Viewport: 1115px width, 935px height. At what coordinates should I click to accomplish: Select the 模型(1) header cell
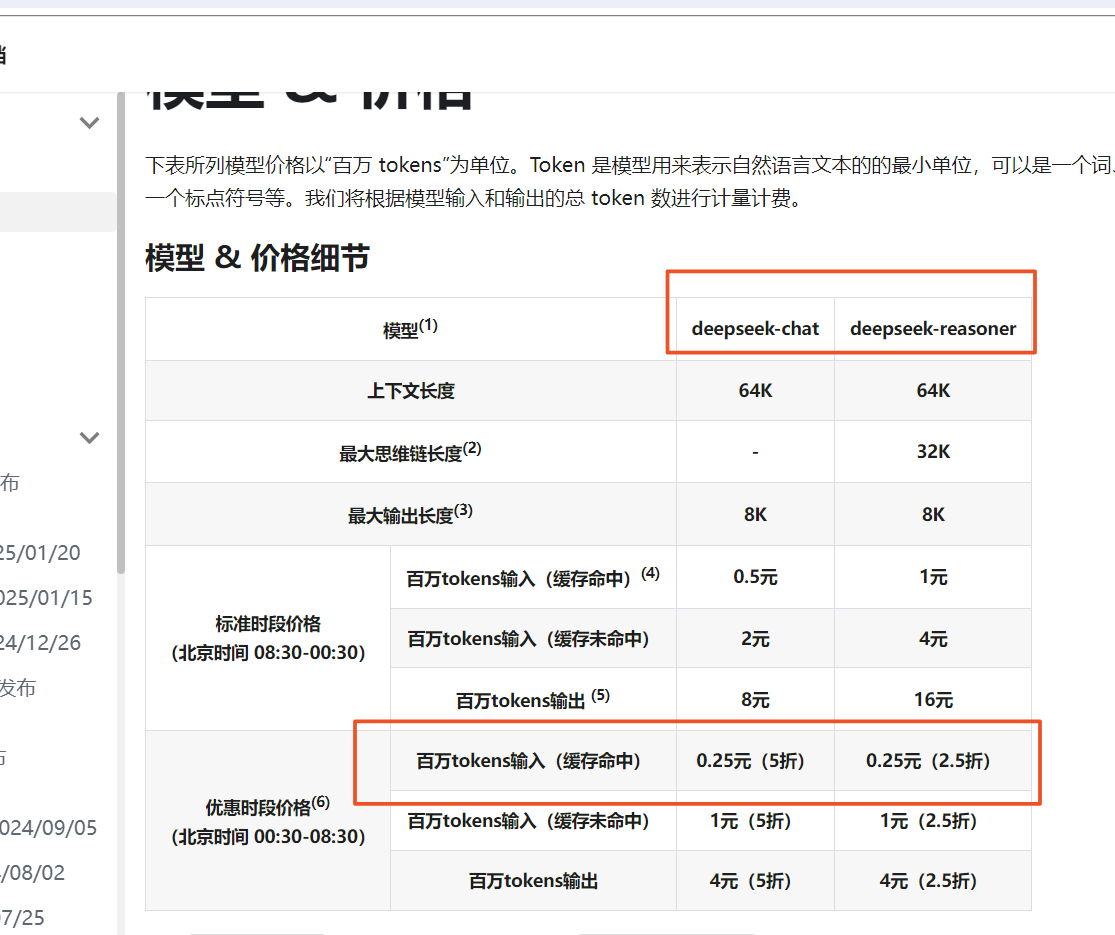tap(410, 329)
